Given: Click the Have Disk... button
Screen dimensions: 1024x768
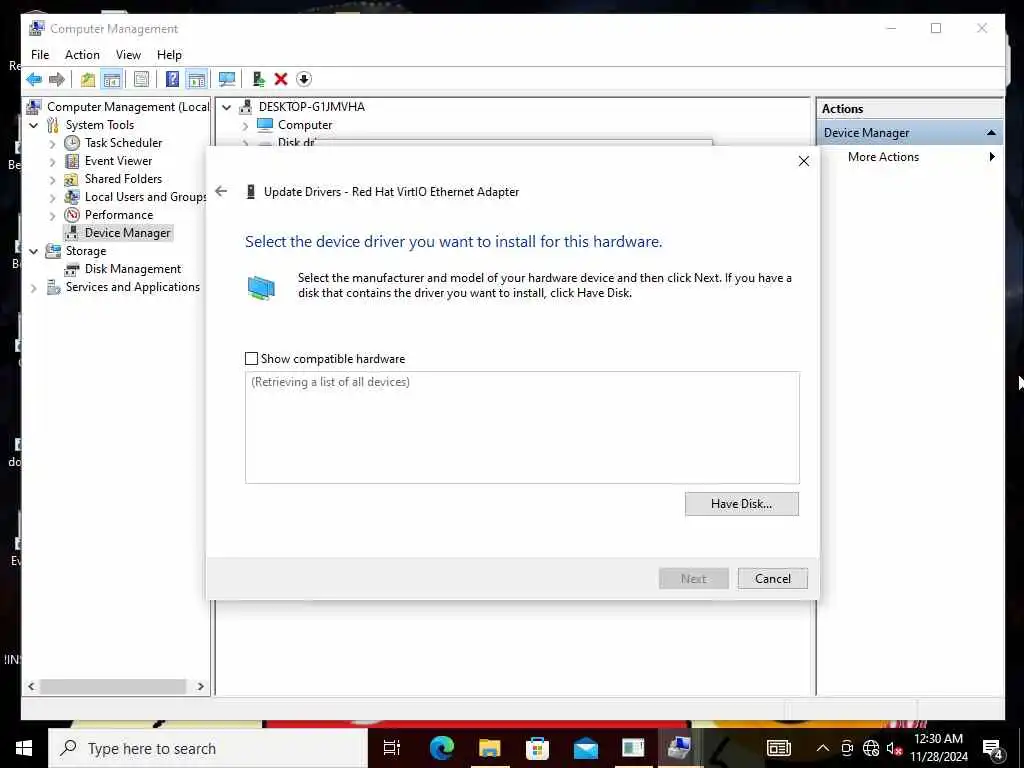Looking at the screenshot, I should [x=741, y=504].
